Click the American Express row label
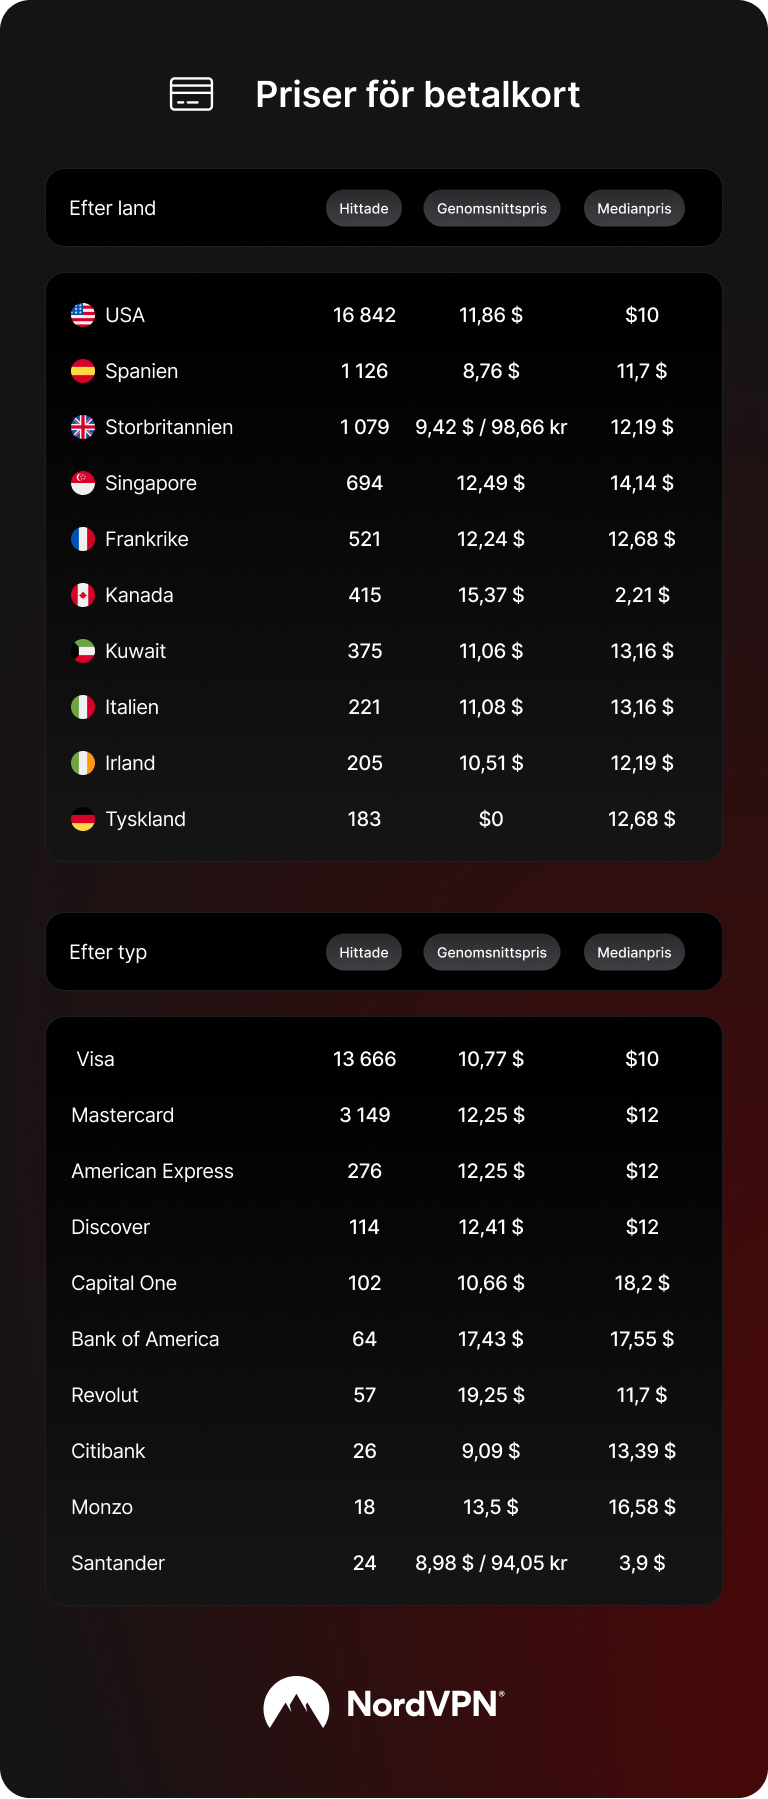768x1799 pixels. pyautogui.click(x=152, y=1171)
